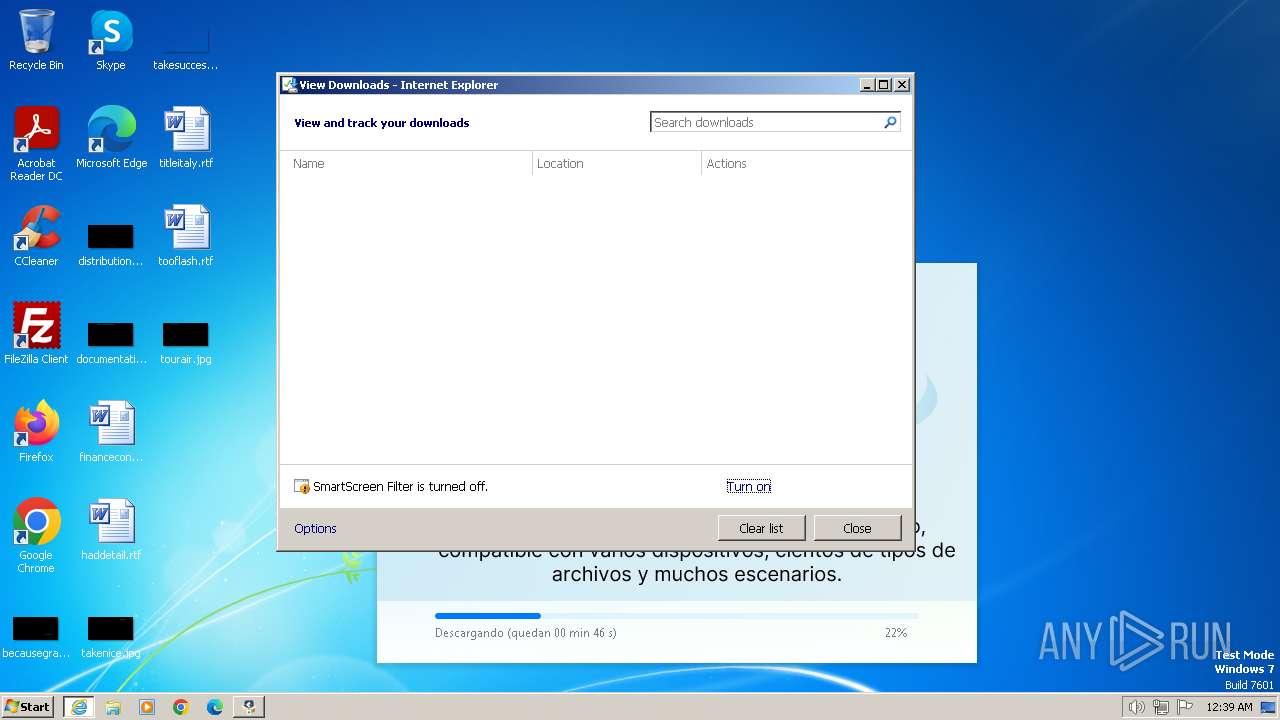Minimize the View Downloads window
This screenshot has width=1280, height=720.
pos(867,85)
